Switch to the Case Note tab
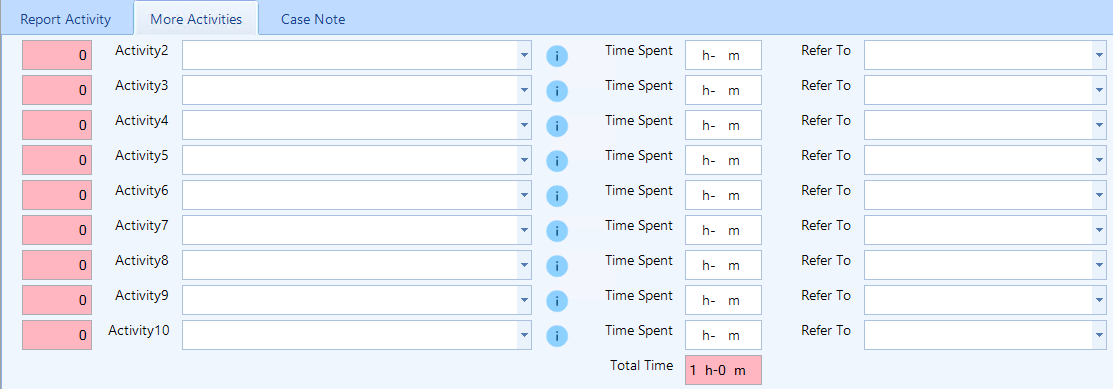Viewport: 1113px width, 389px height. pos(313,19)
